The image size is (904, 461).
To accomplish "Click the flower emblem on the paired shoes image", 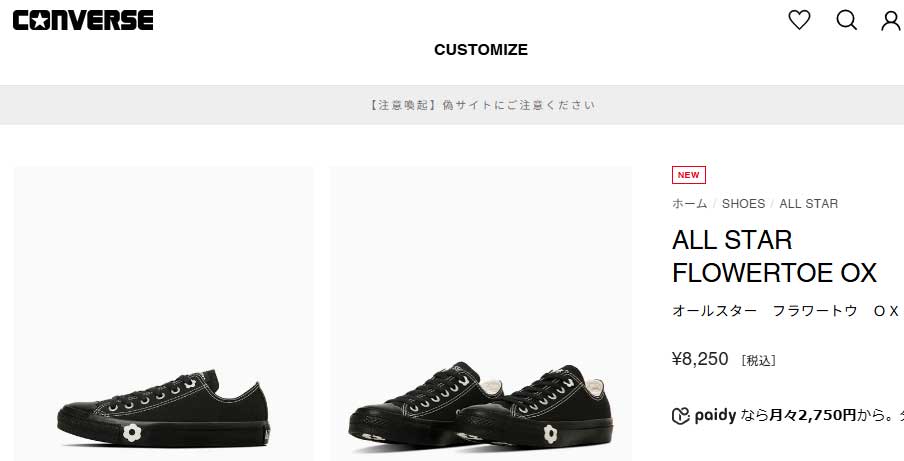I will click(550, 434).
